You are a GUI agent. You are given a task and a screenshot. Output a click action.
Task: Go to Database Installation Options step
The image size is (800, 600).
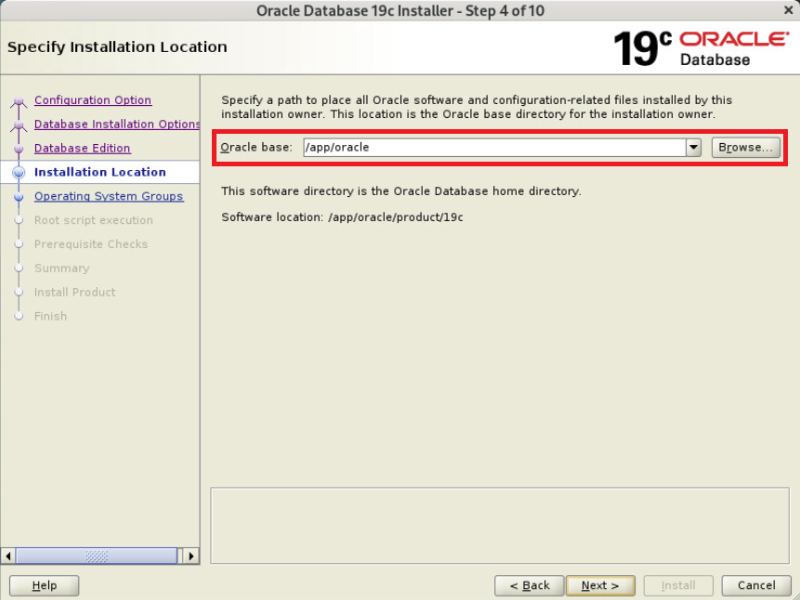tap(117, 124)
